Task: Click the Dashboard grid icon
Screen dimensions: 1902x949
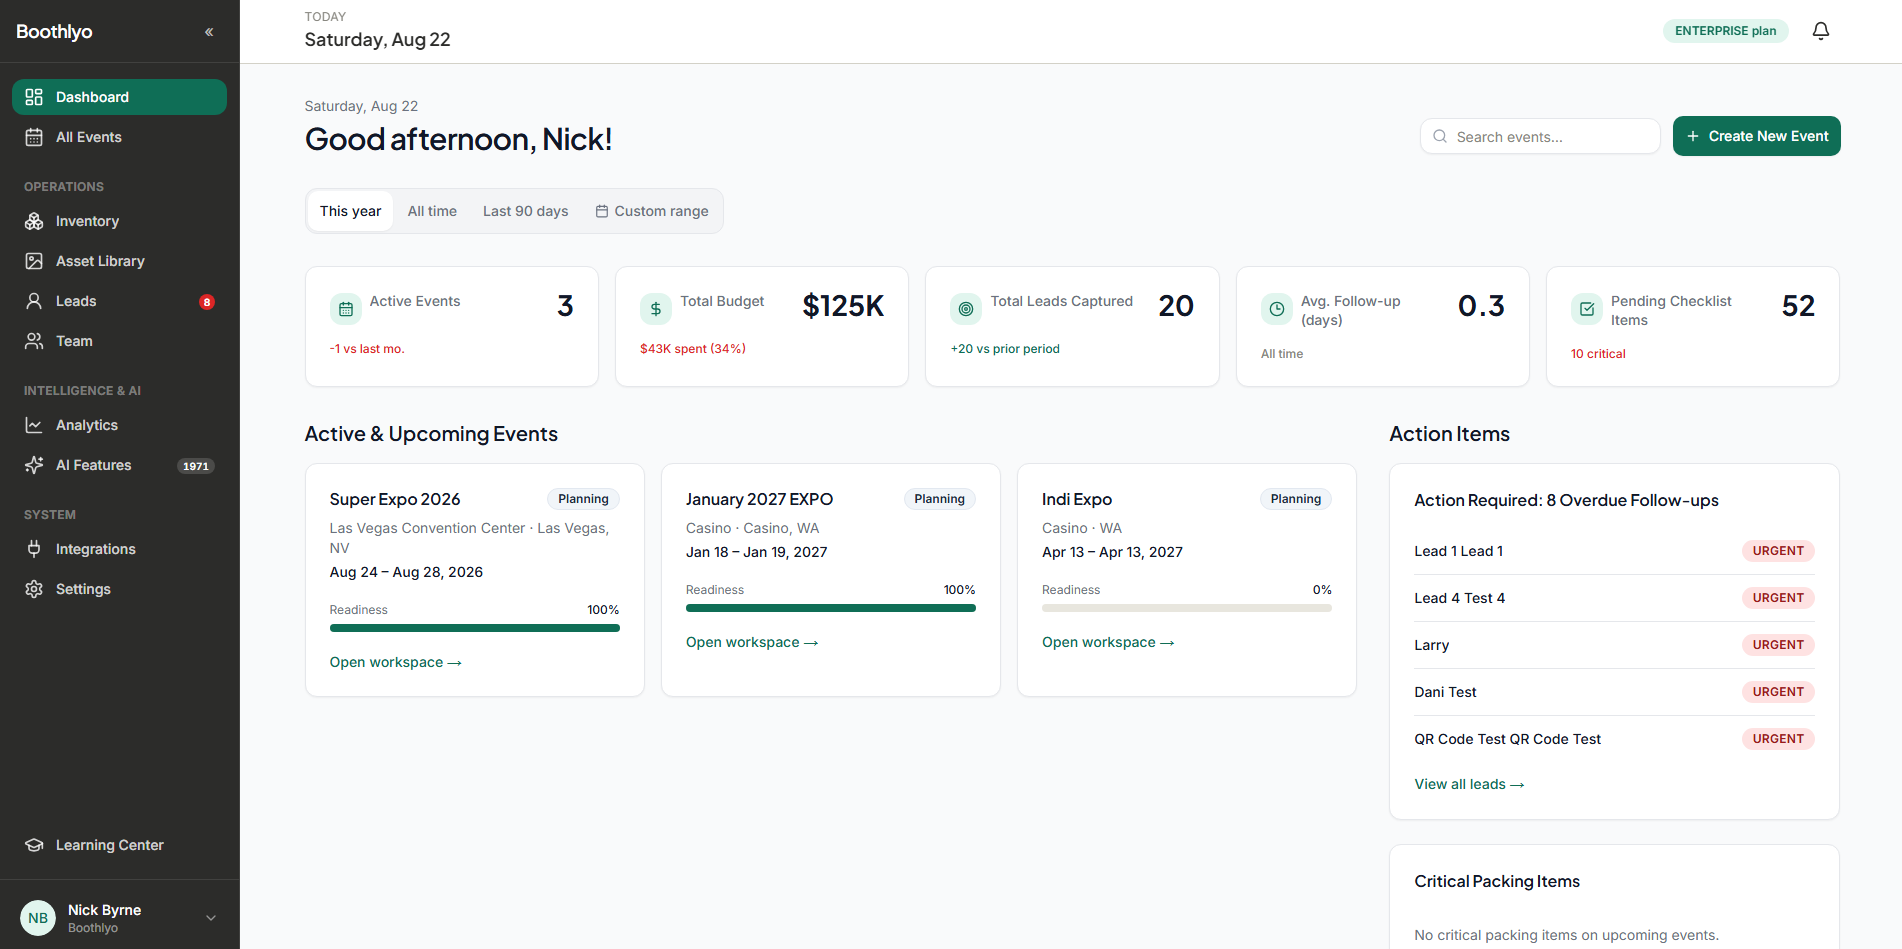Action: pyautogui.click(x=34, y=97)
